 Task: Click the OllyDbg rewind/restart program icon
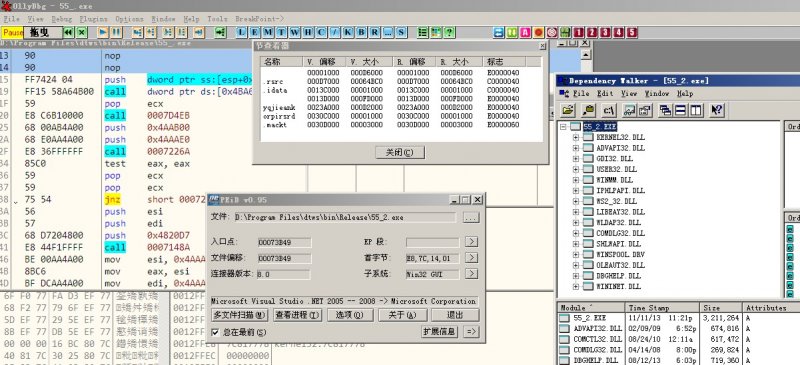68,33
